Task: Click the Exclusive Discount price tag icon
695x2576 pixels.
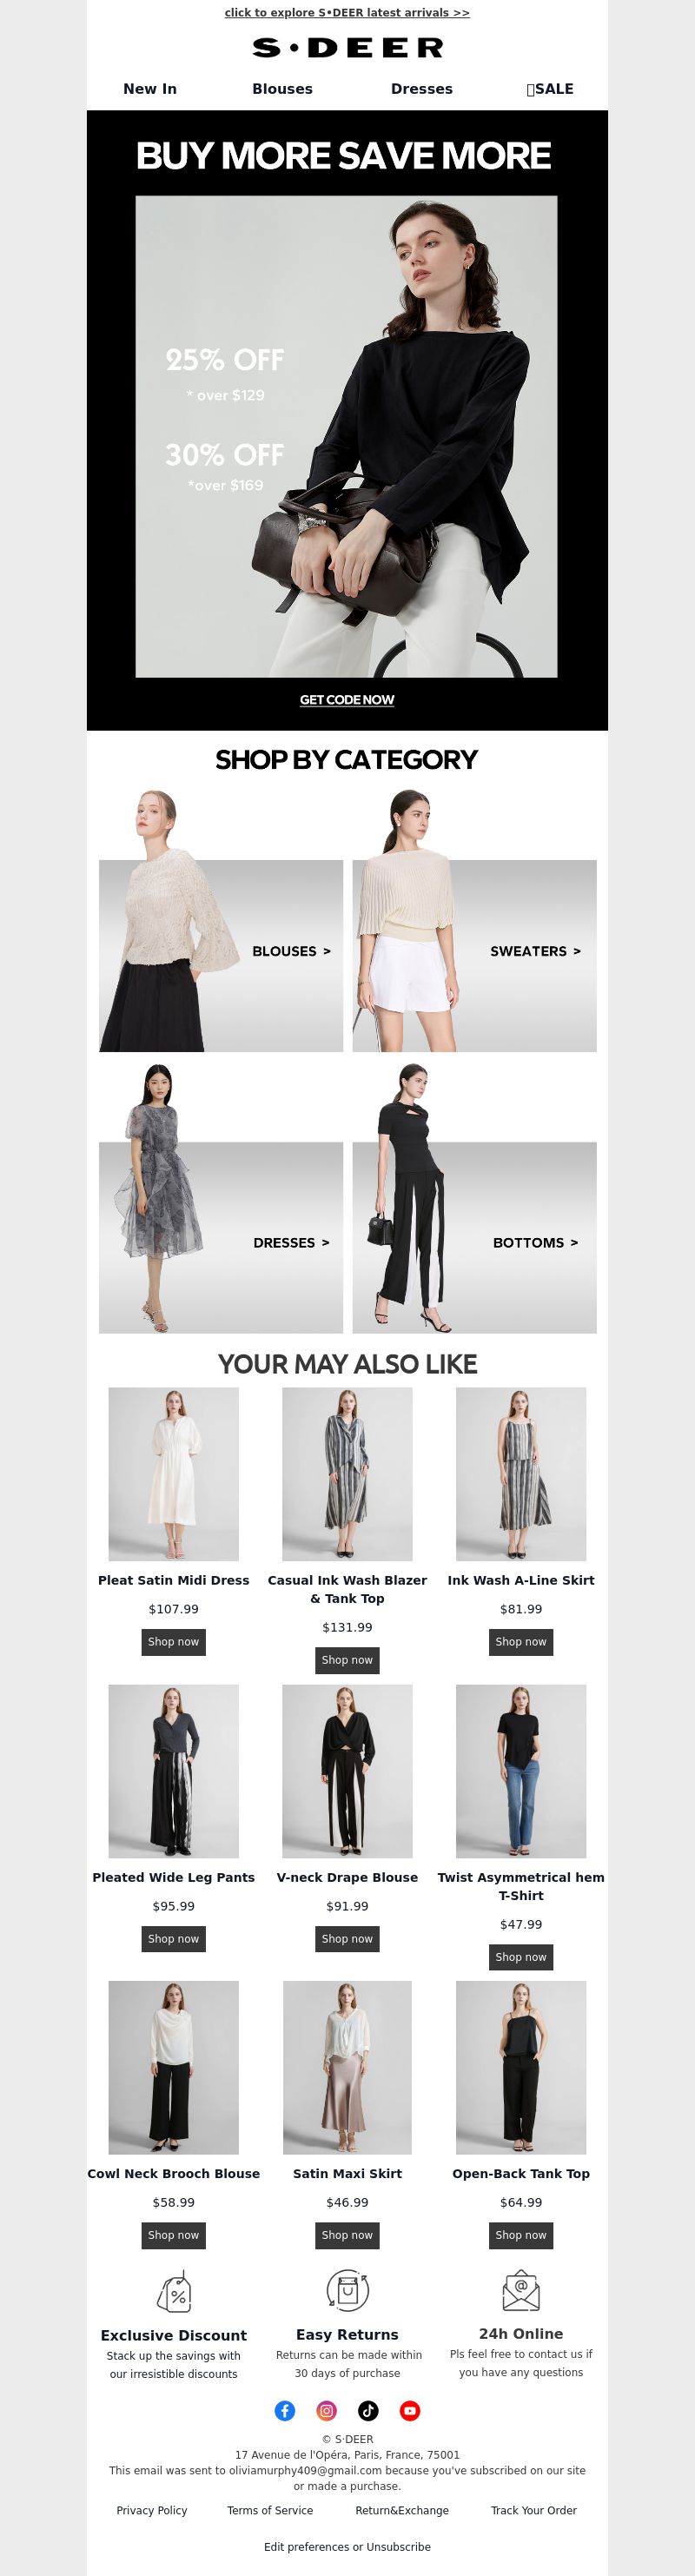Action: (x=174, y=2291)
